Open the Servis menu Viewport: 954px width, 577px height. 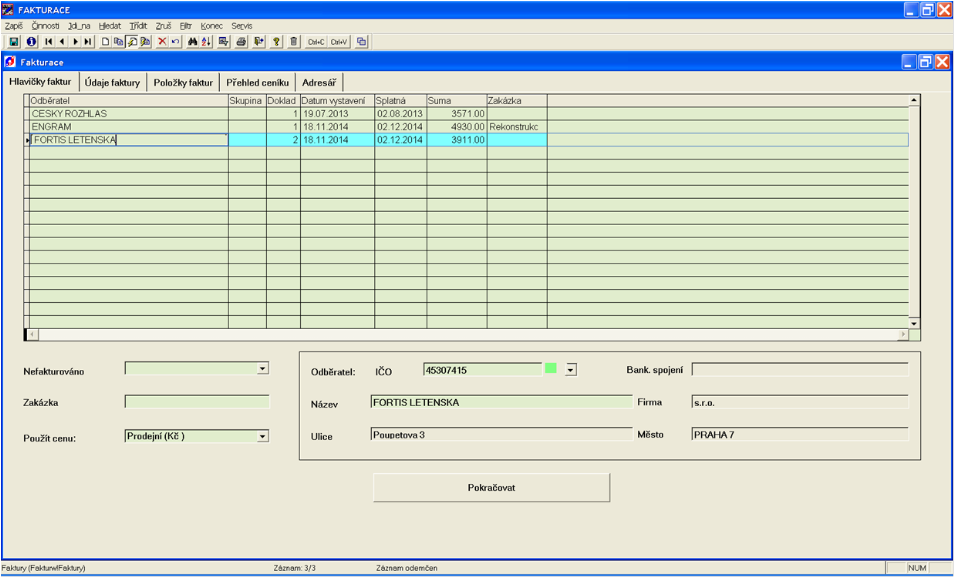pos(242,26)
